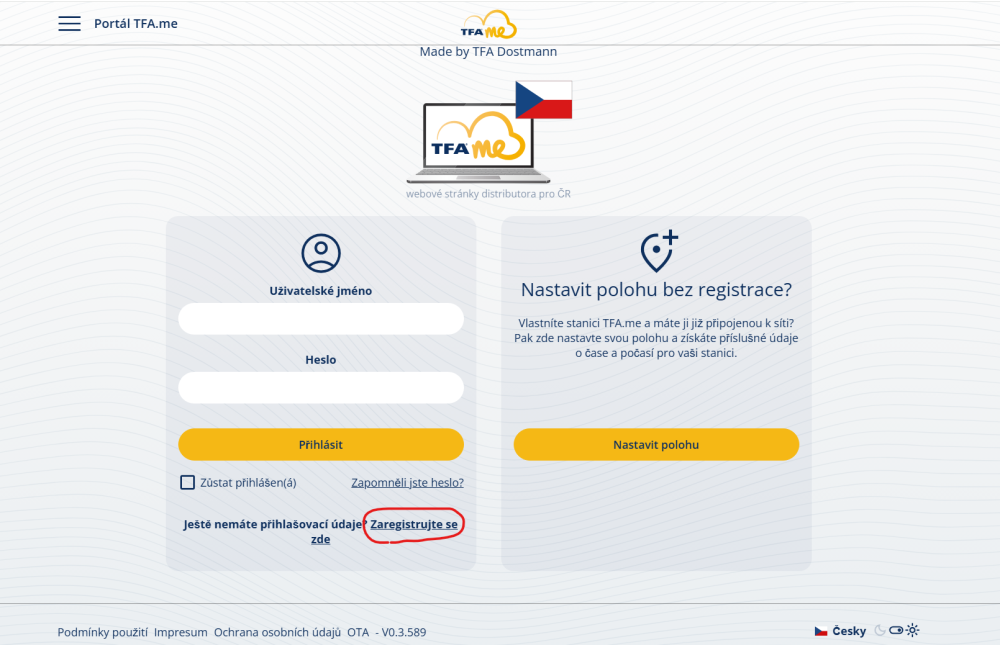The width and height of the screenshot is (1000, 645).
Task: Click the Uživatelské jméno input field
Action: point(321,319)
